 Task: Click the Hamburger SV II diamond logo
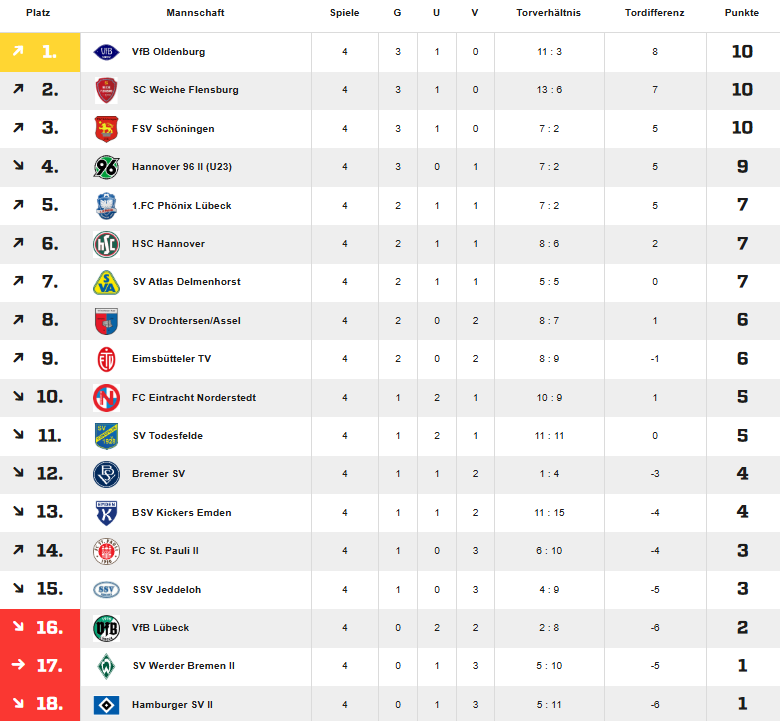pos(106,705)
